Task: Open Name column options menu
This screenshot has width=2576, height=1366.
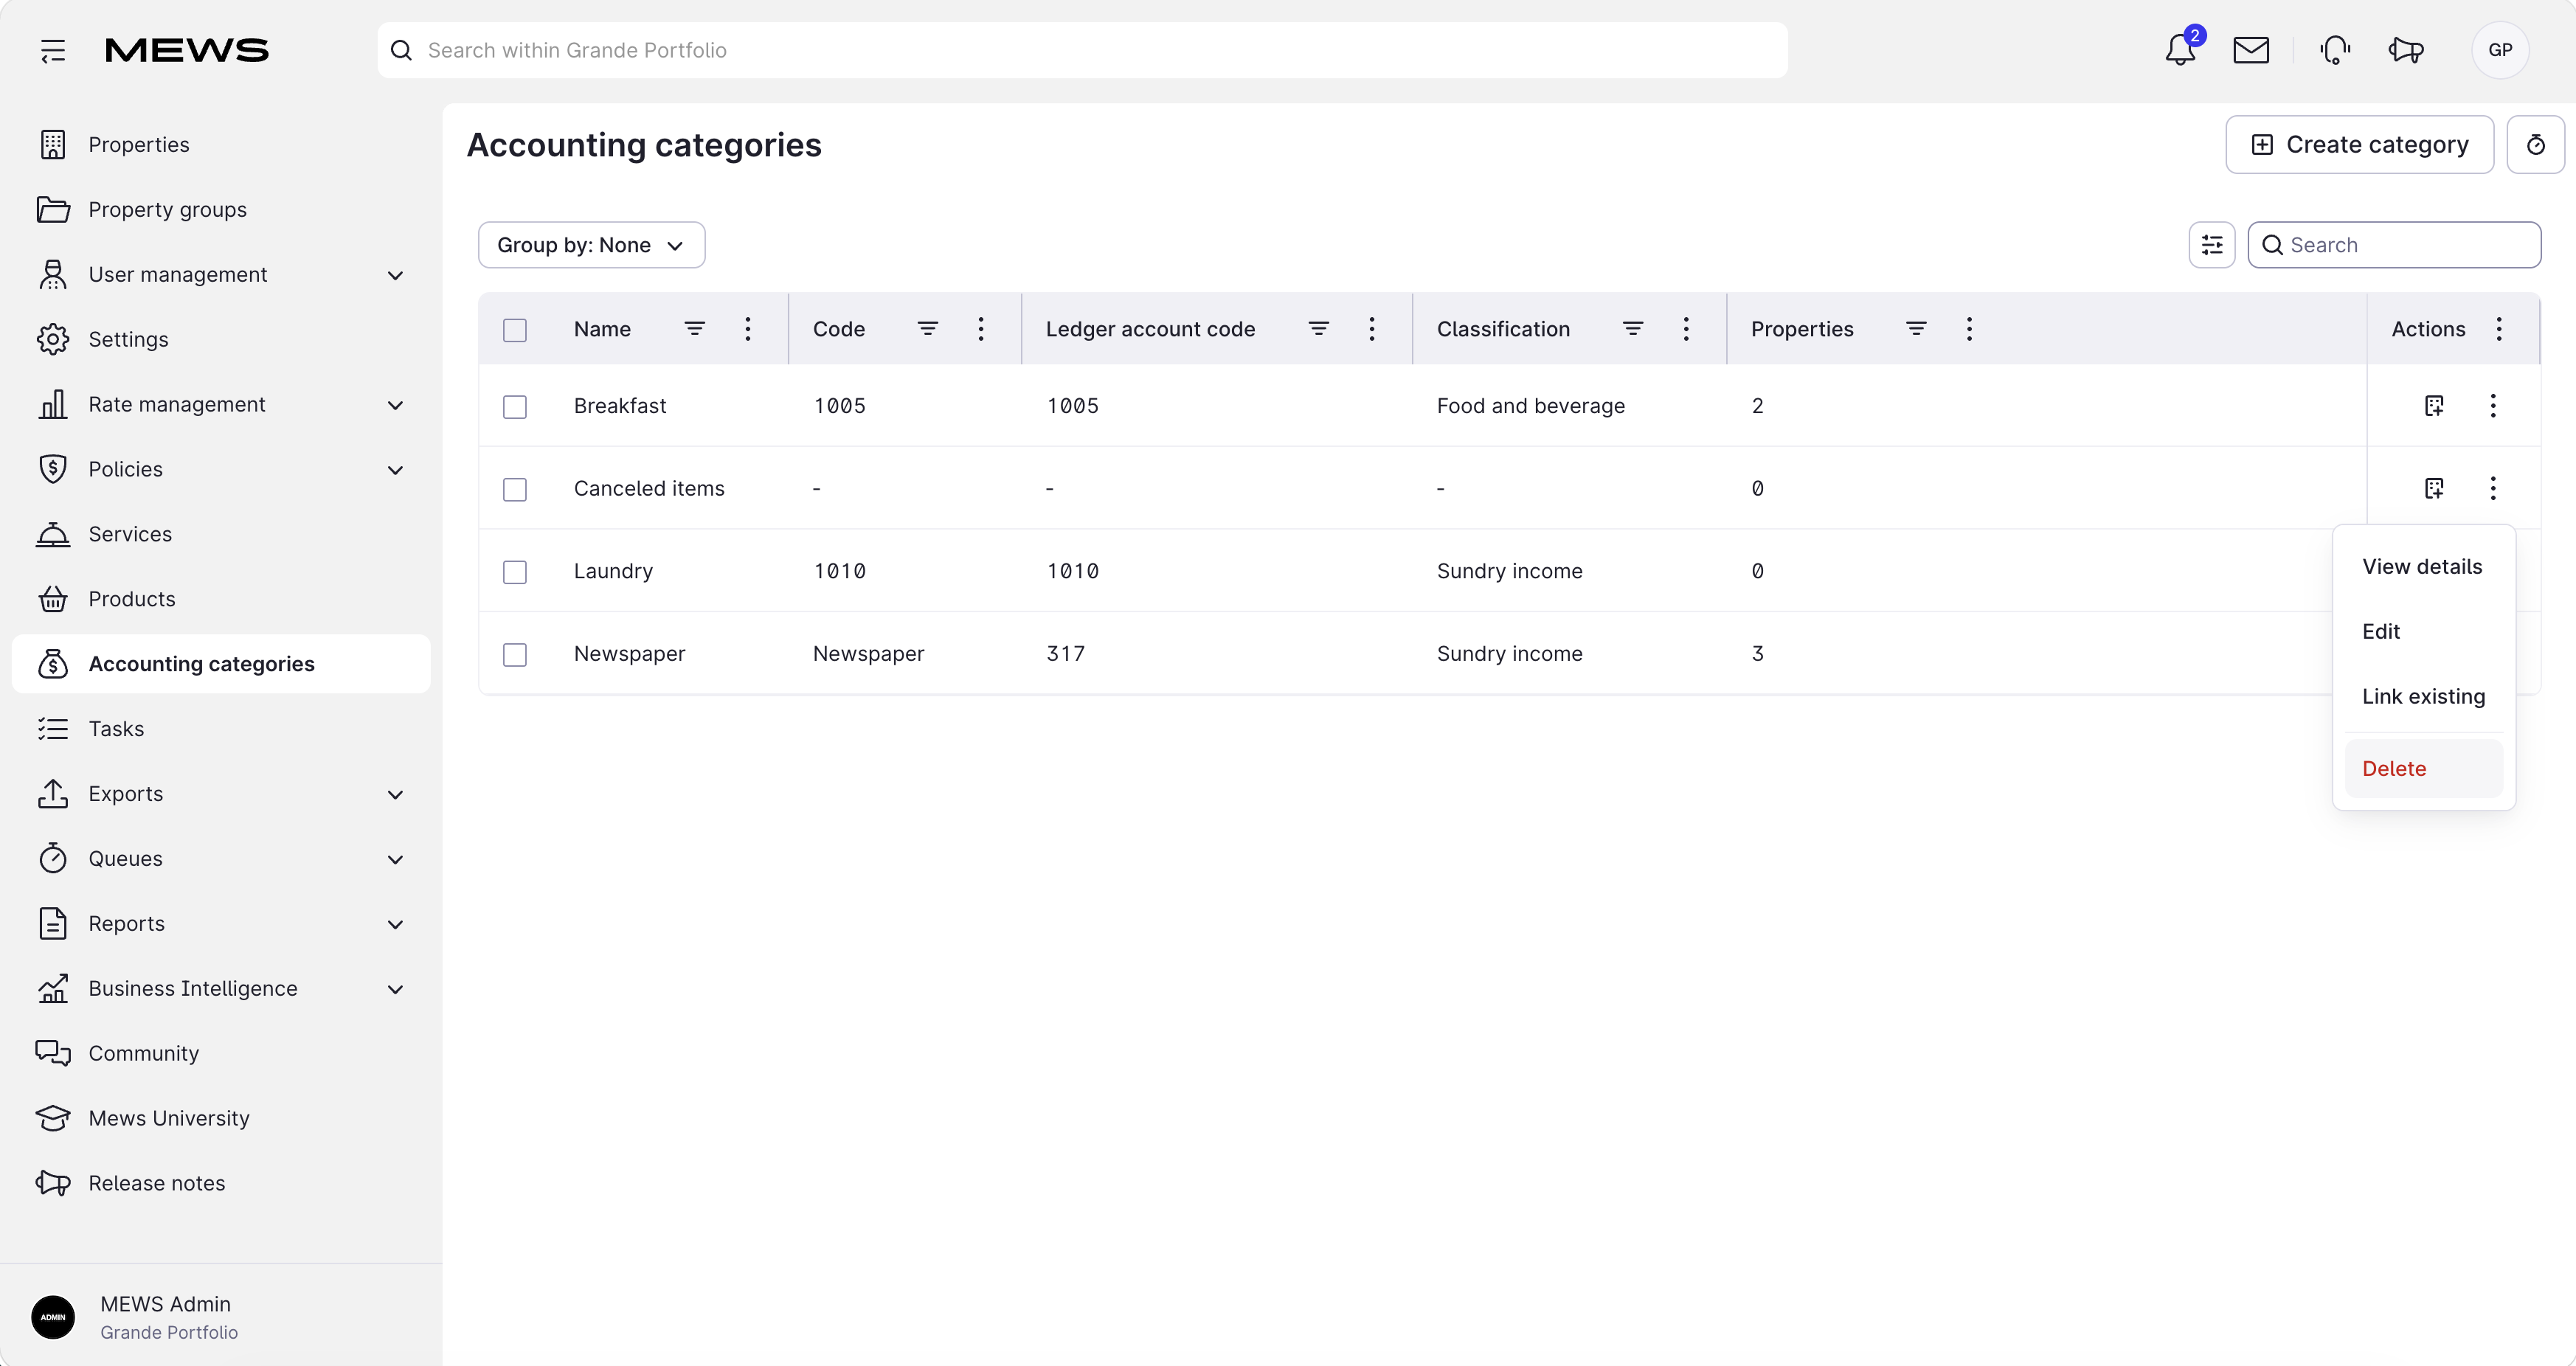Action: point(748,329)
